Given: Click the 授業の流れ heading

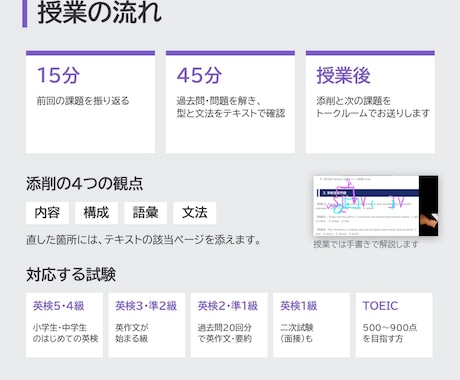Looking at the screenshot, I should 99,13.
